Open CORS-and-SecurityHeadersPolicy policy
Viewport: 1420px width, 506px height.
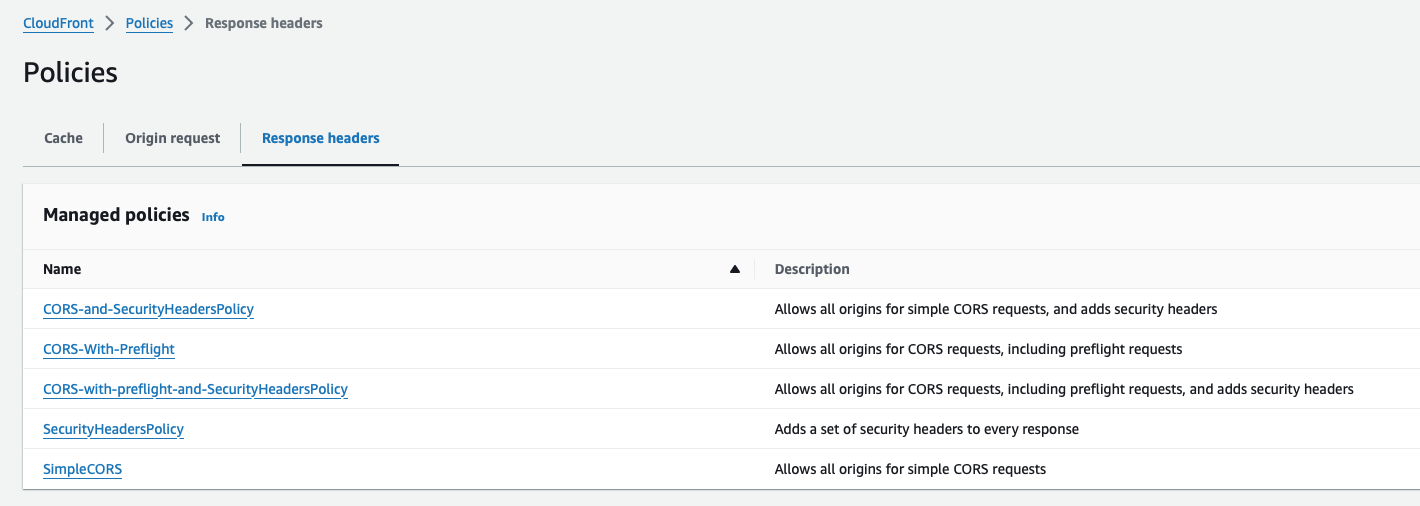(x=148, y=309)
